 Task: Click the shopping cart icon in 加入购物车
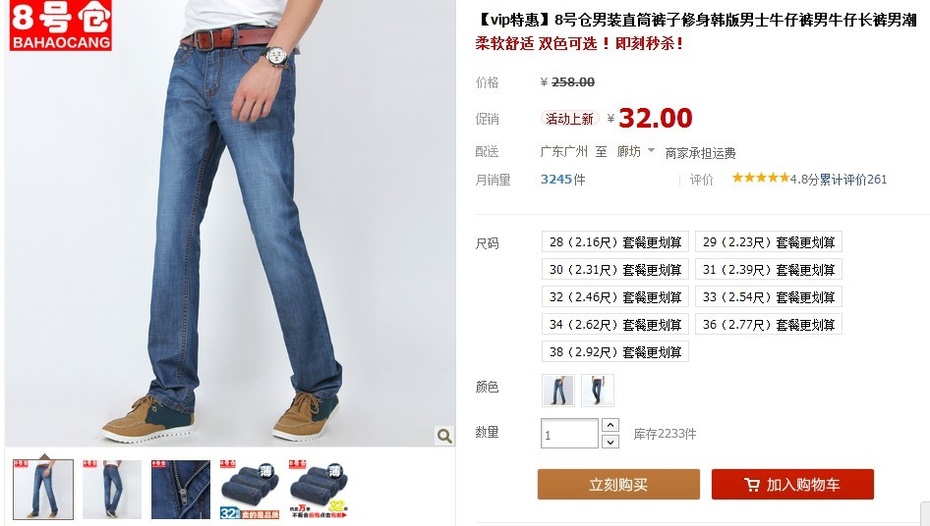(751, 484)
